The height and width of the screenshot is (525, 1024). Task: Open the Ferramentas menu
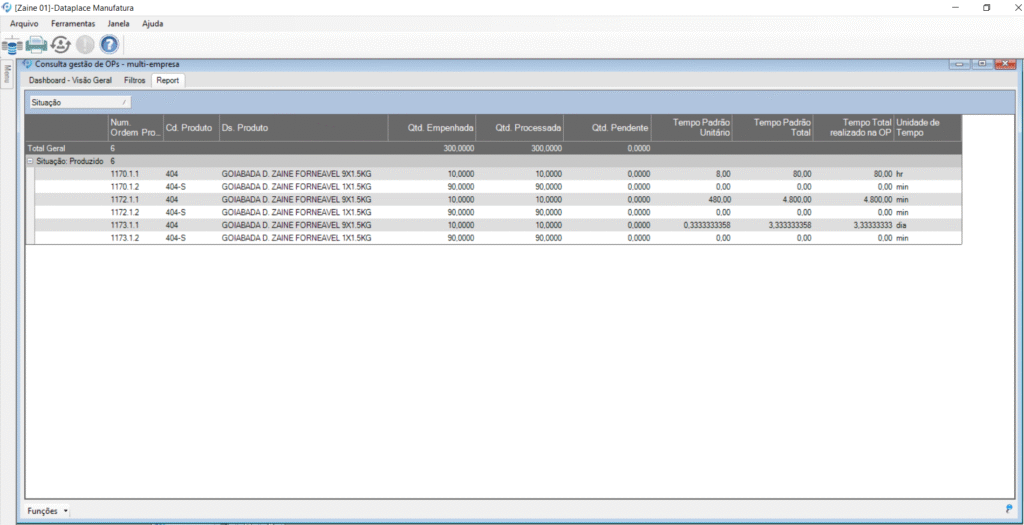coord(73,23)
